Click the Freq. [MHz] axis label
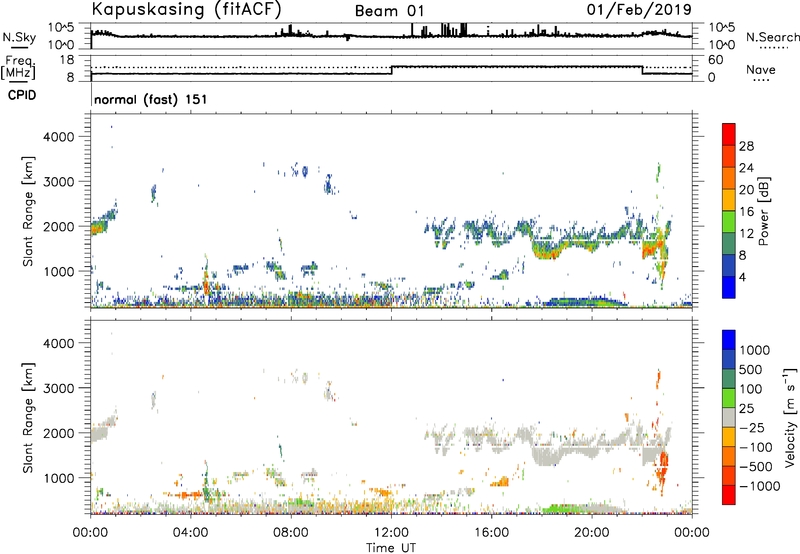 pos(18,67)
